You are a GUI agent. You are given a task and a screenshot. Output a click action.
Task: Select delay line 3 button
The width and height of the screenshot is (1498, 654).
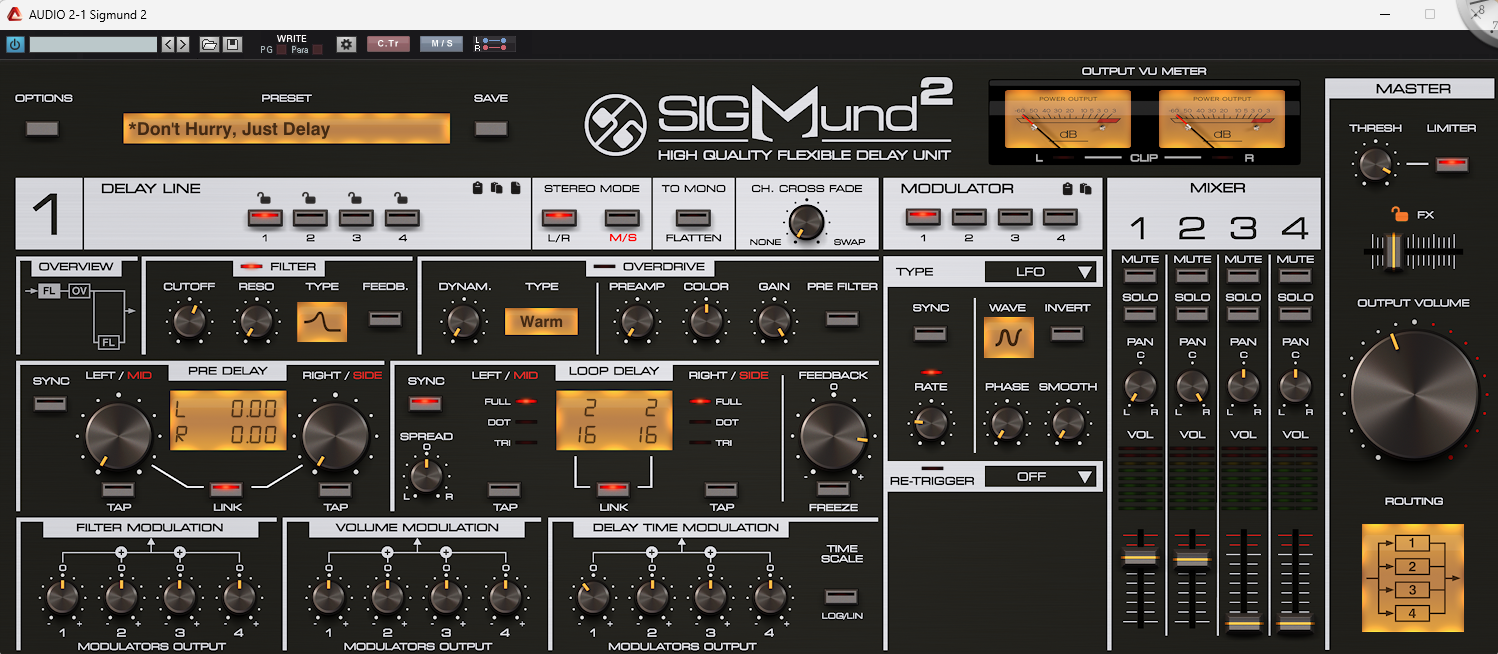pyautogui.click(x=355, y=216)
